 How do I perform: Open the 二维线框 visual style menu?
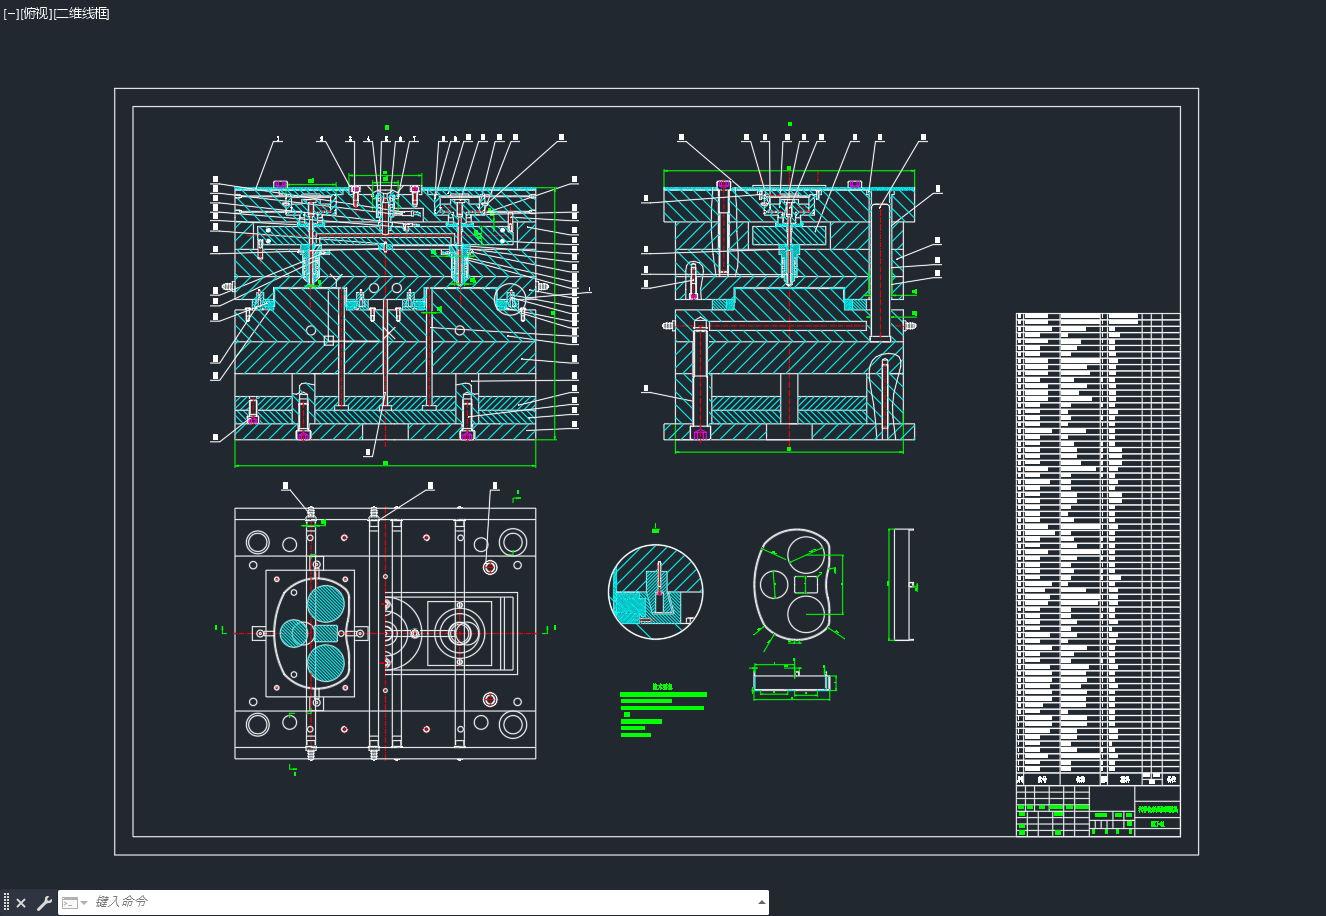pyautogui.click(x=82, y=13)
